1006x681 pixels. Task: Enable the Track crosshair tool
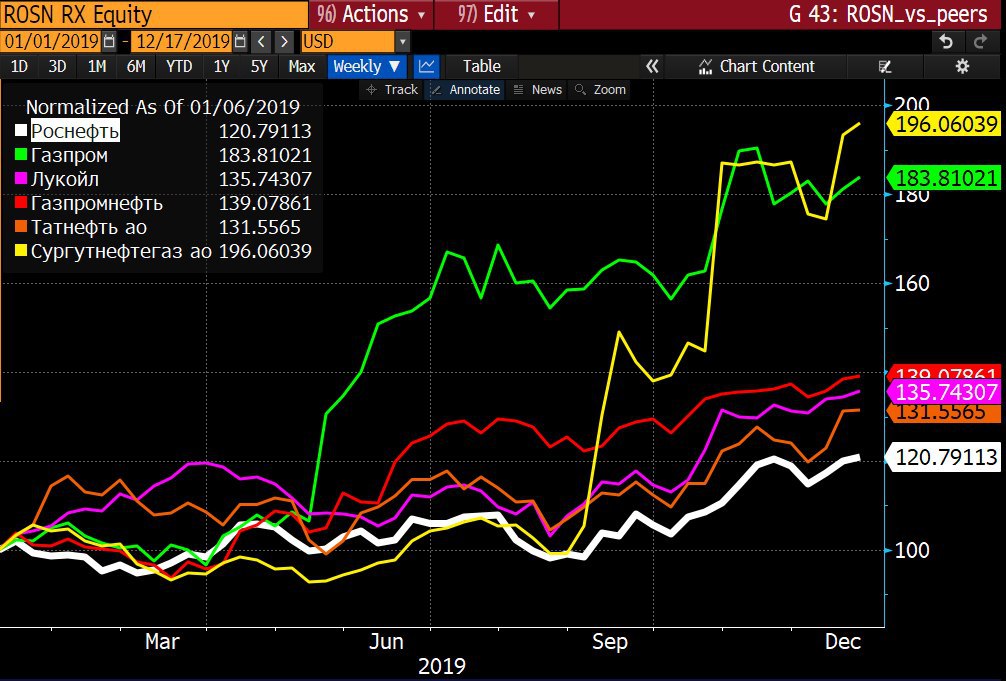tap(391, 90)
